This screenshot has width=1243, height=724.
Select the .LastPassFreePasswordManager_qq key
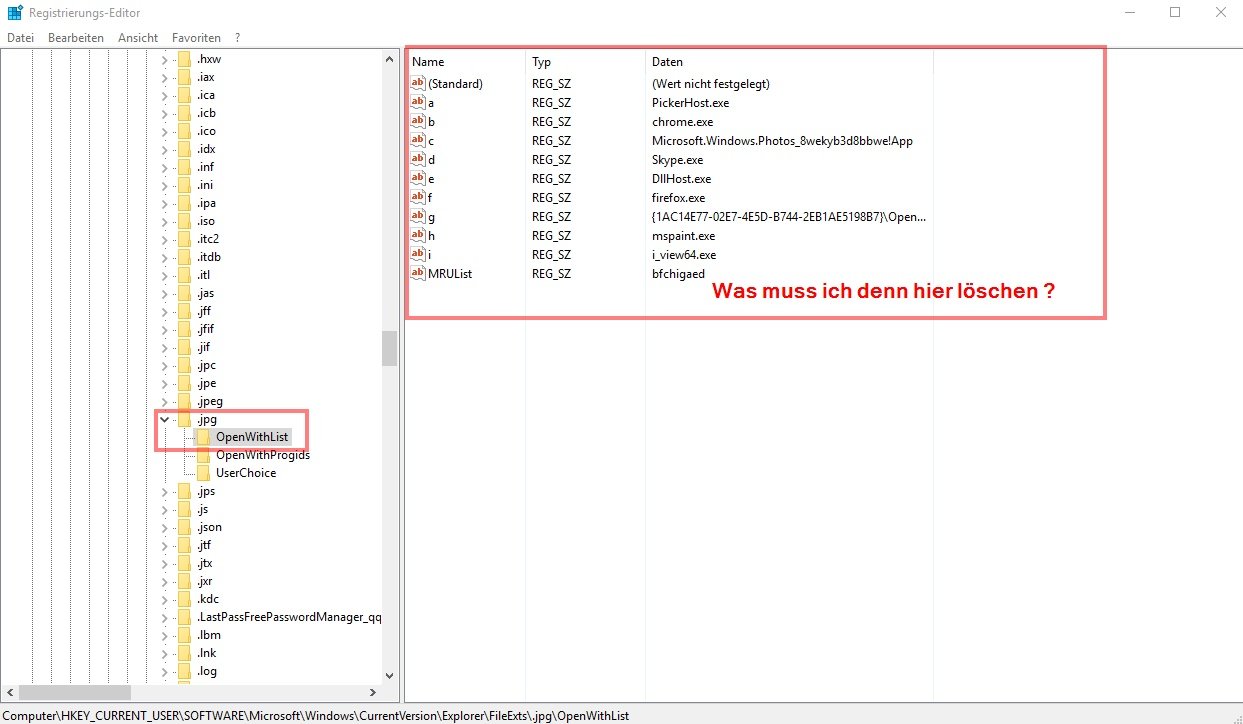pos(289,617)
